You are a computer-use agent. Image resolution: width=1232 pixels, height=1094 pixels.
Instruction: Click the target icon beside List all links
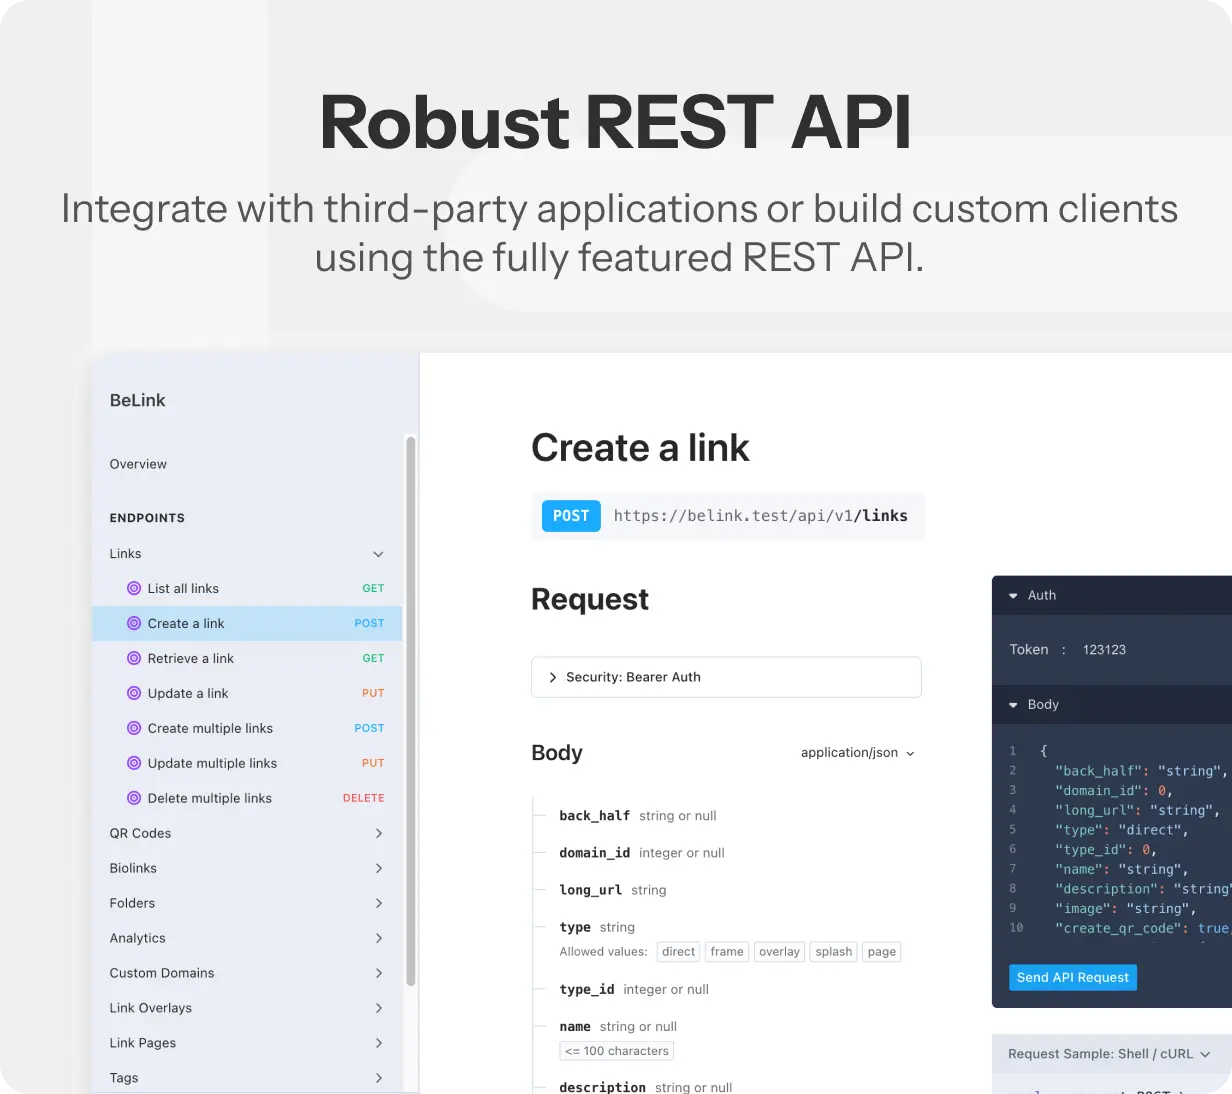pyautogui.click(x=134, y=588)
